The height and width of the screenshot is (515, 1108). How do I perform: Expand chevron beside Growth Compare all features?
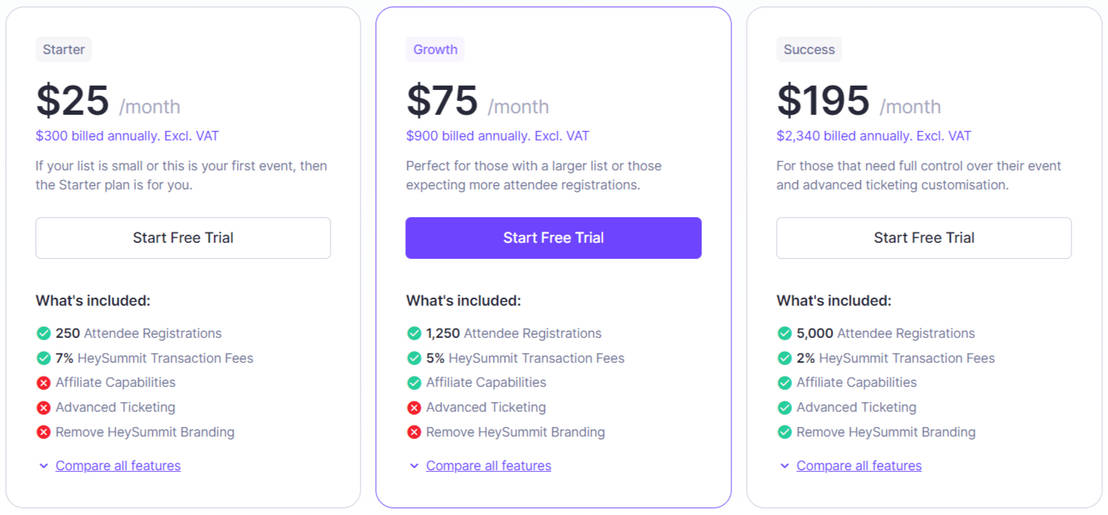point(414,466)
